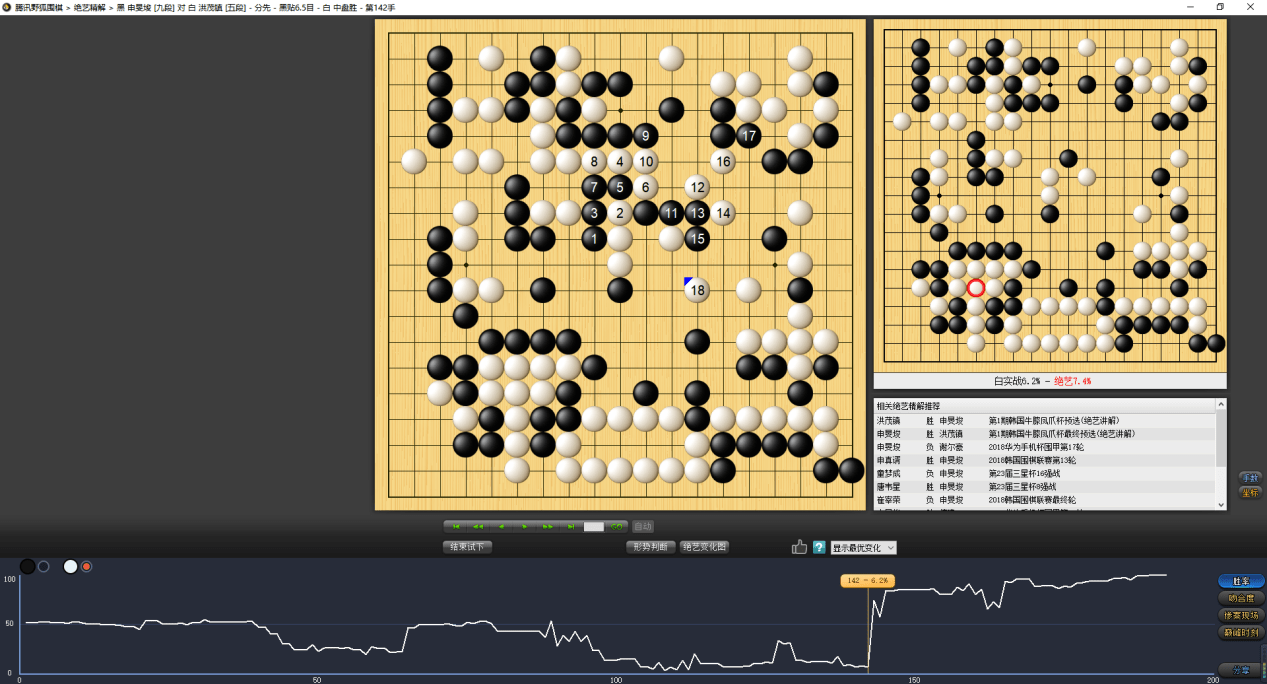Click the 形势判断 button
Viewport: 1267px width, 684px height.
(650, 547)
